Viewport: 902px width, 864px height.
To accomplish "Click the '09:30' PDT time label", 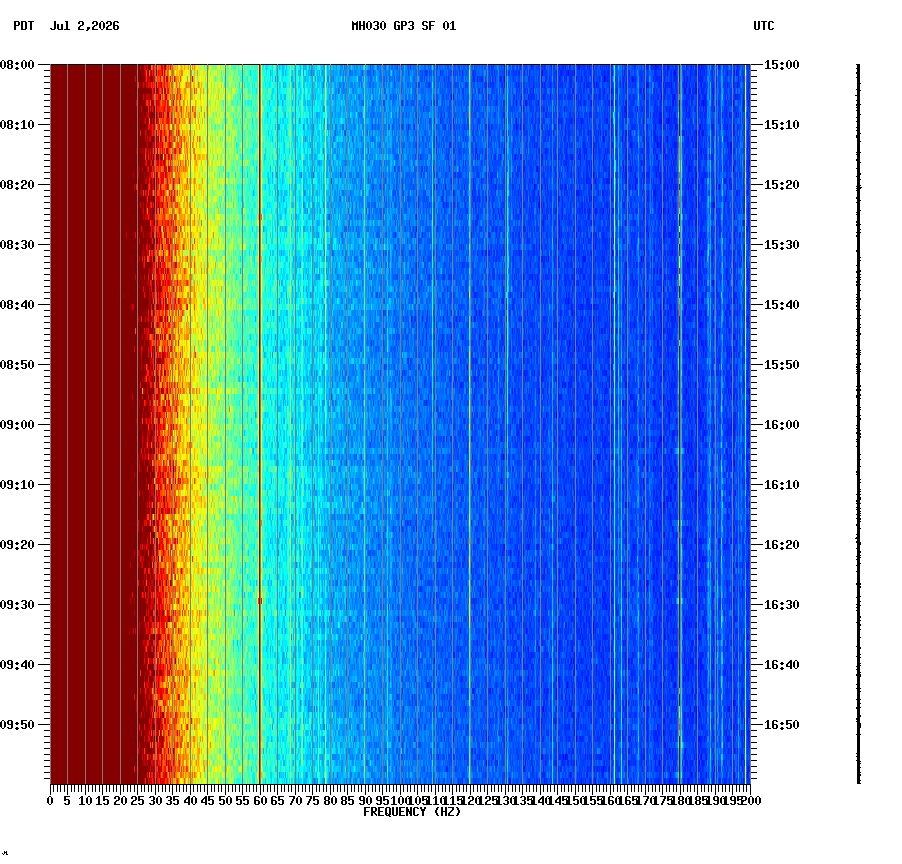I will (17, 605).
